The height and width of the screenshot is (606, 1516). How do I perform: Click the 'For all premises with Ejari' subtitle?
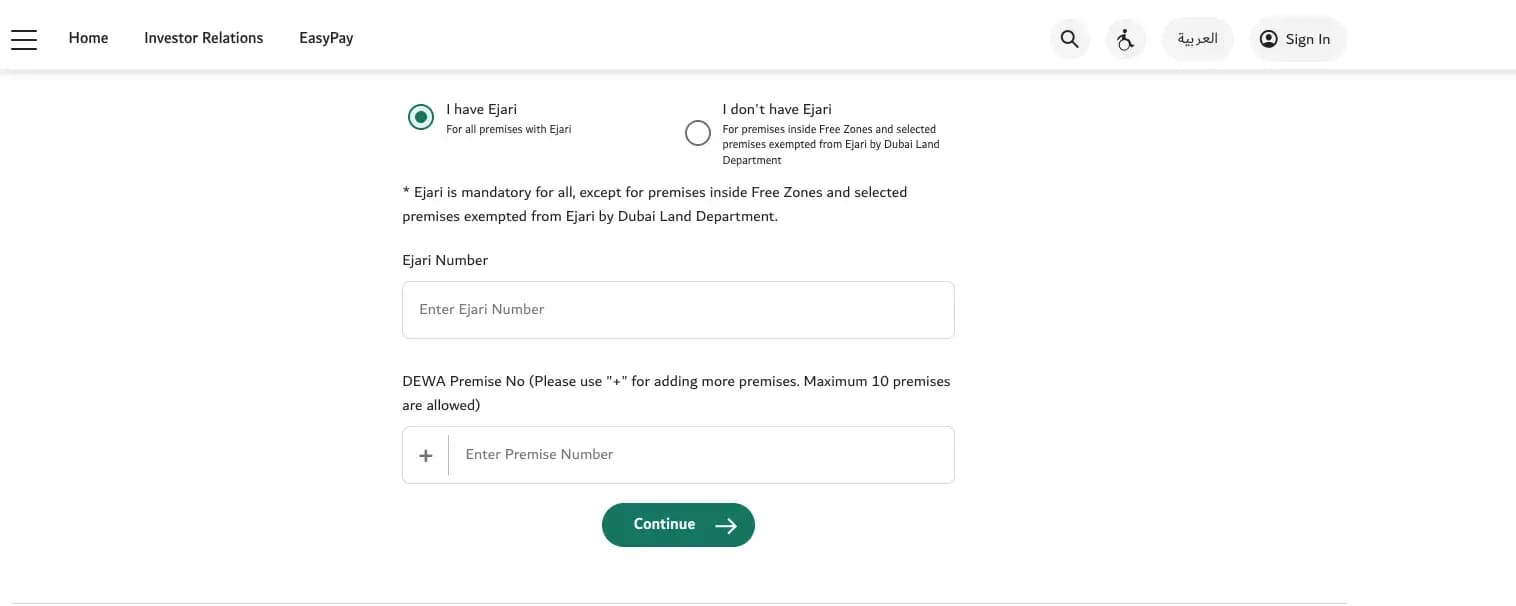coord(508,129)
